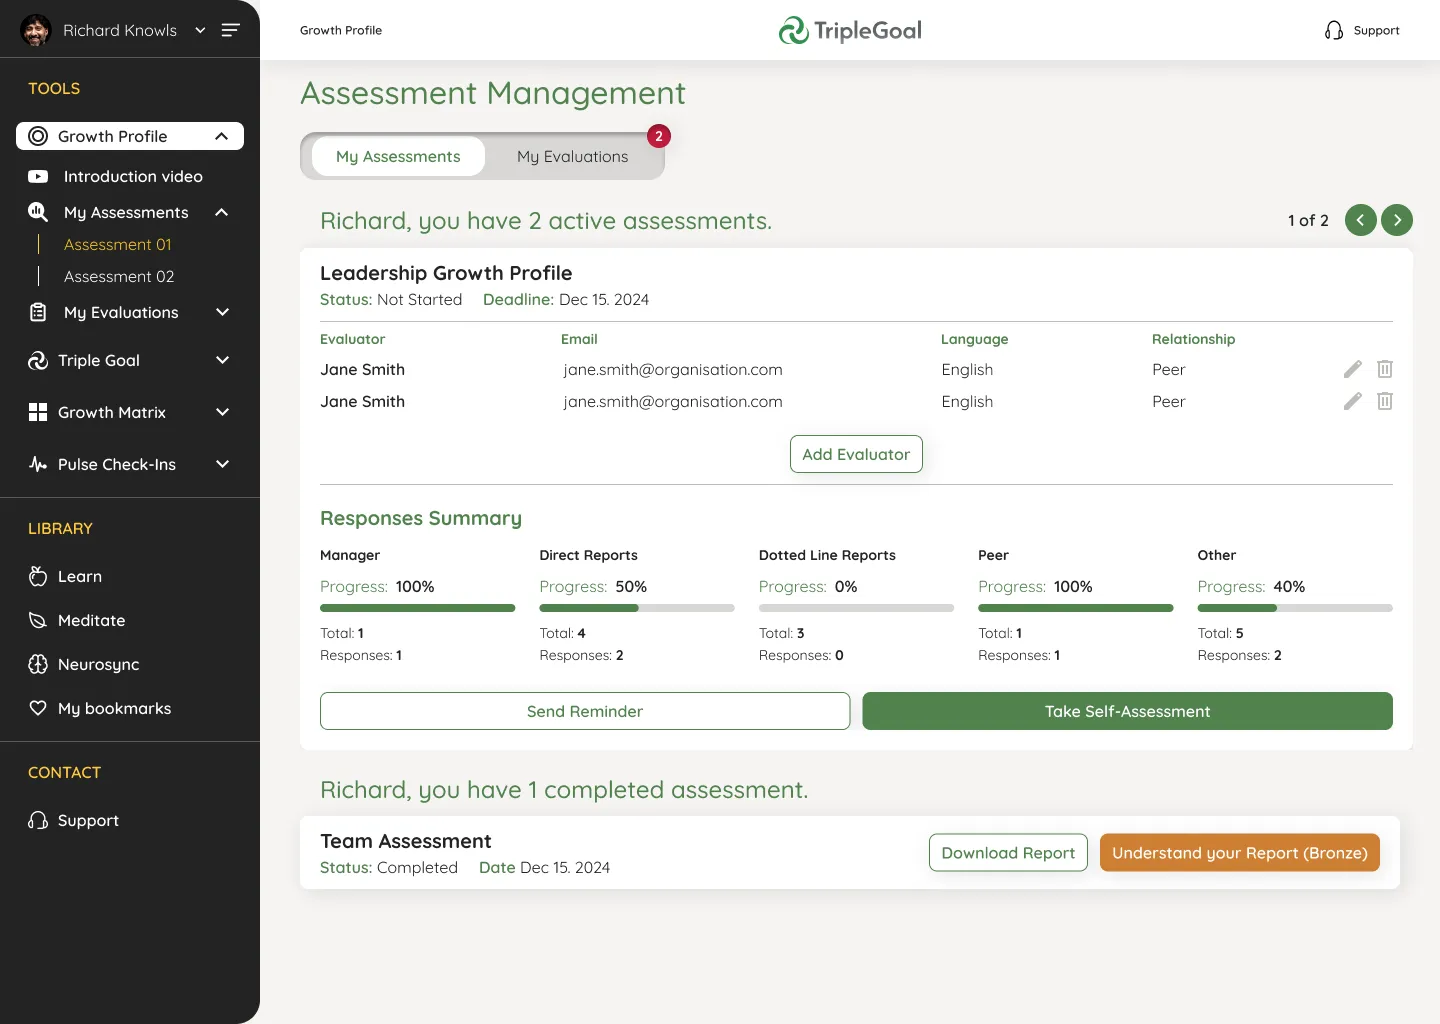The image size is (1440, 1024).
Task: Select Assessment 02 in the sidebar
Action: [117, 276]
